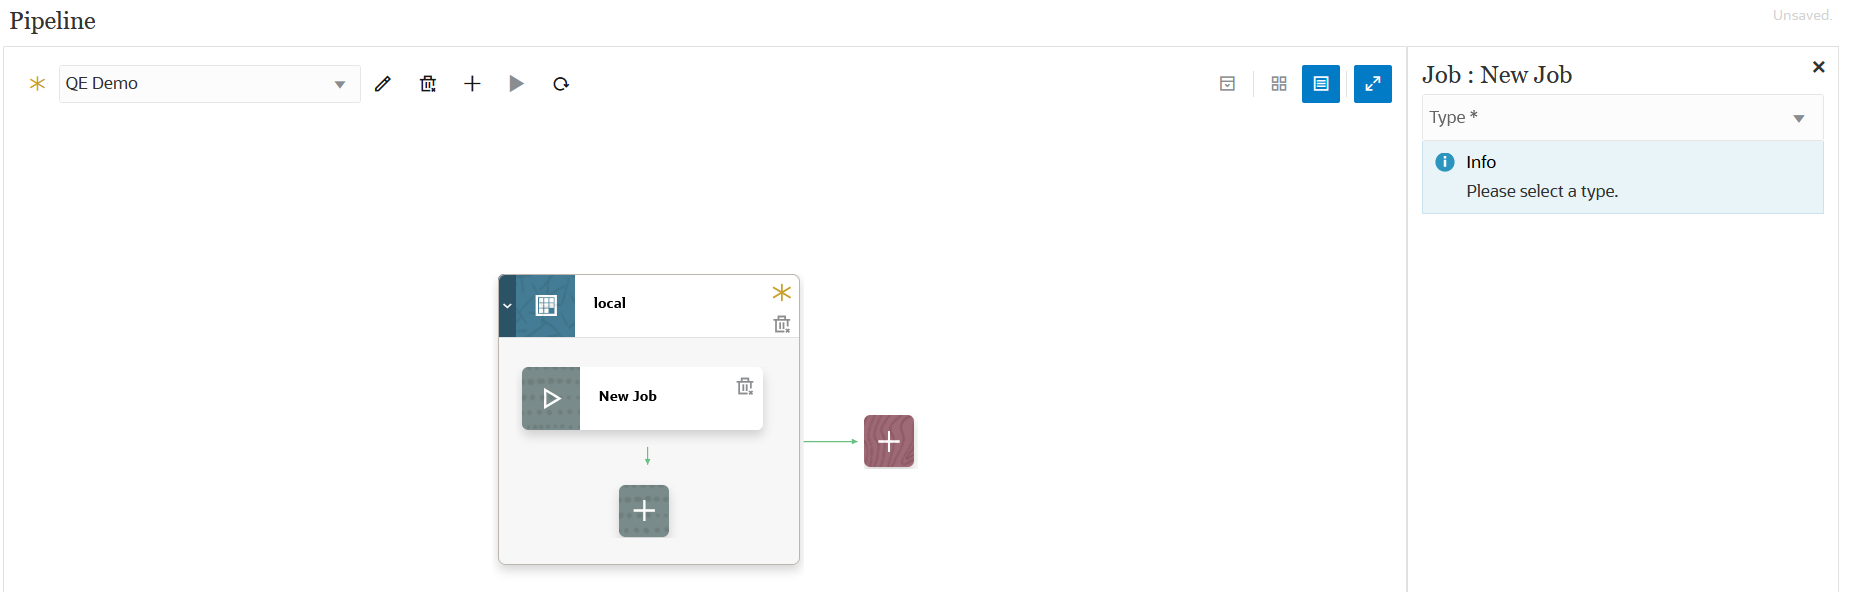
Task: Add a new stage with the maroon plus tile
Action: (889, 441)
